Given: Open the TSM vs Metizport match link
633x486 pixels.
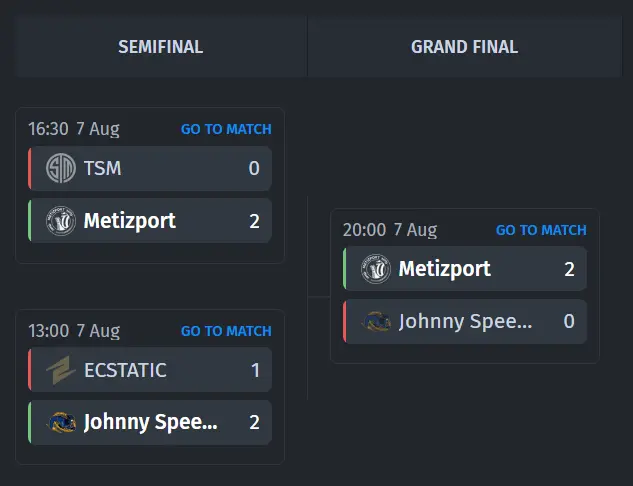Looking at the screenshot, I should pyautogui.click(x=226, y=129).
